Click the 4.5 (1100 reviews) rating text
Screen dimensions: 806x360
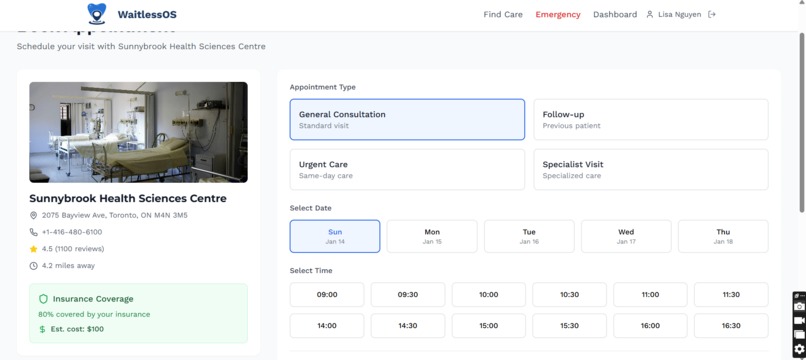click(73, 249)
